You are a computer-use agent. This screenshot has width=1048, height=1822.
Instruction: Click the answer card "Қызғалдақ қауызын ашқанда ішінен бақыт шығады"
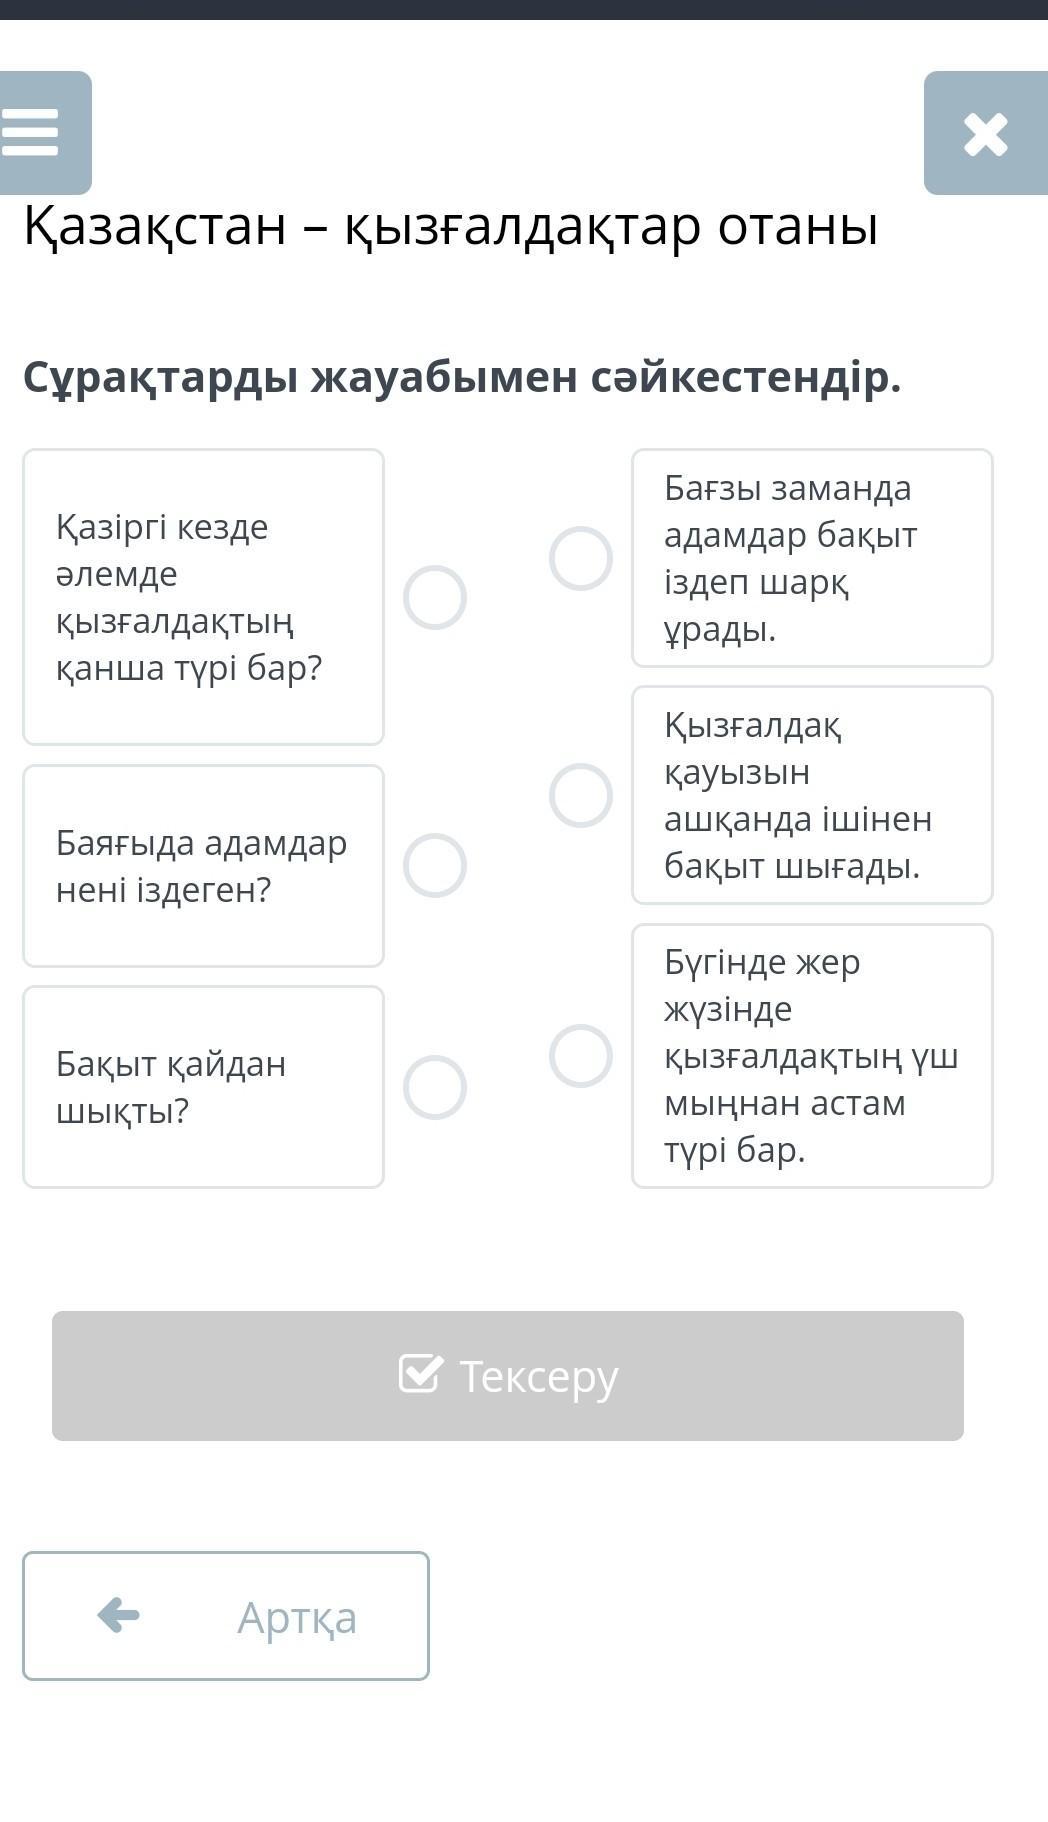click(812, 795)
